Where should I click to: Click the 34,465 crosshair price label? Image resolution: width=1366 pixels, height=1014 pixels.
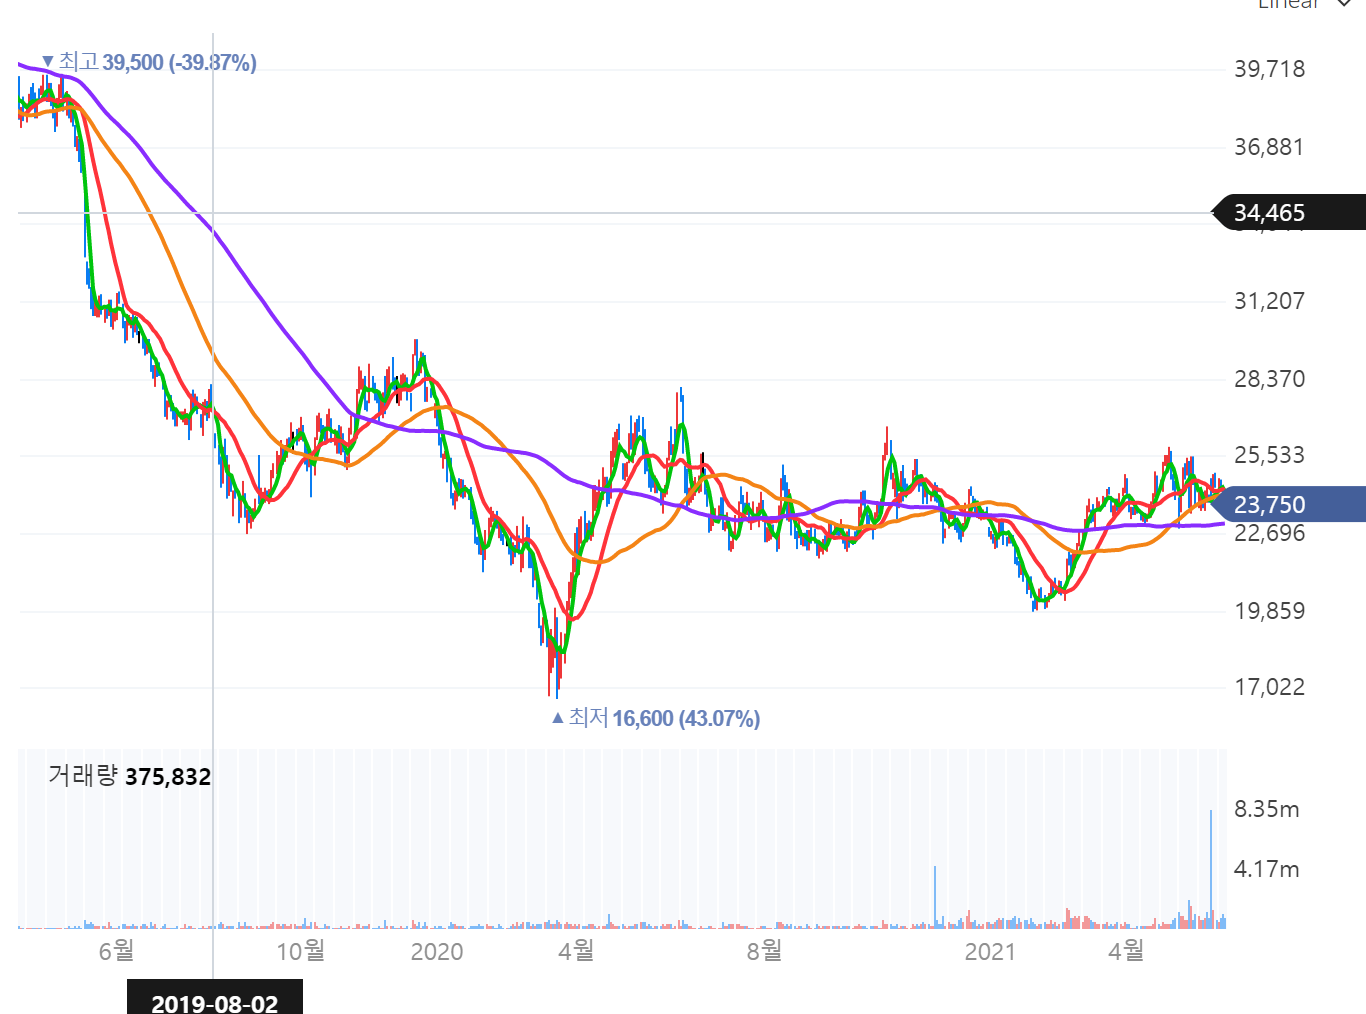(1288, 213)
